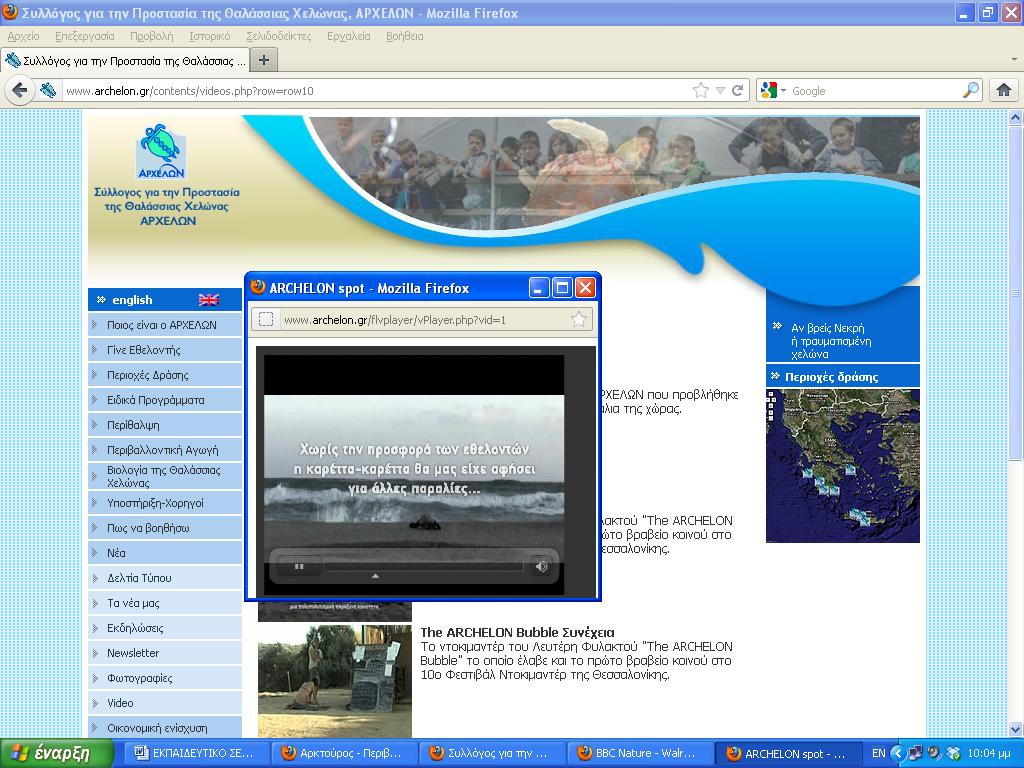1024x768 pixels.
Task: Open the Περιοχές δράσης heading on right
Action: (831, 377)
